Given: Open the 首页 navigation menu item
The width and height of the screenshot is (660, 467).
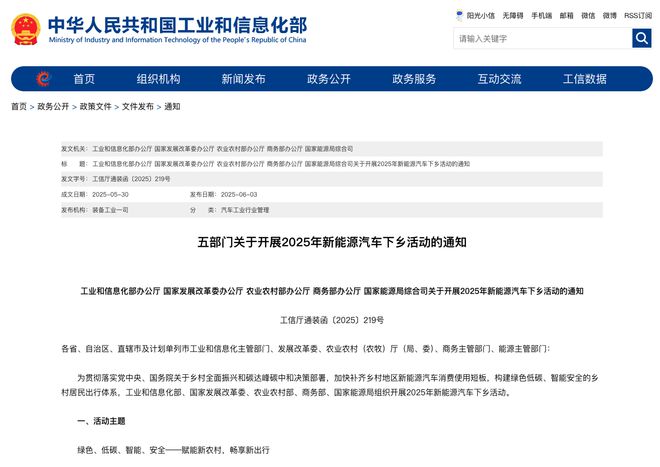Looking at the screenshot, I should tap(84, 79).
